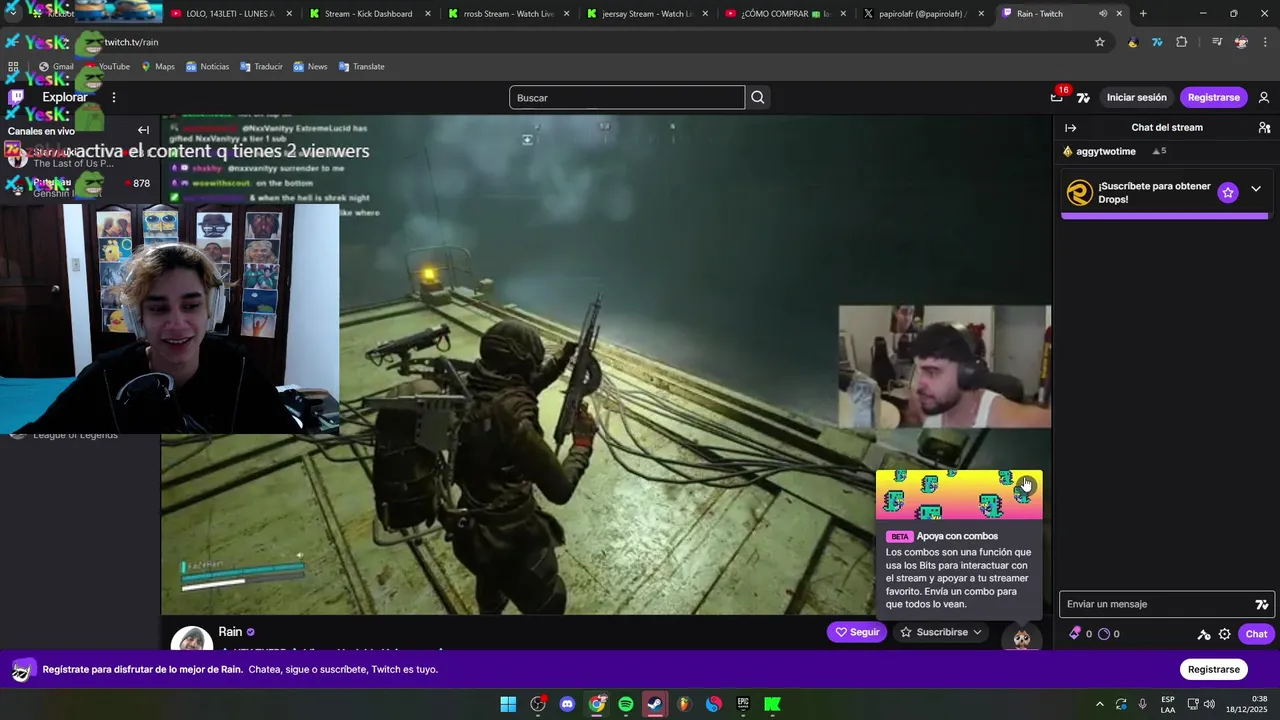Click the Bits balance icon
Image resolution: width=1280 pixels, height=720 pixels.
pyautogui.click(x=1075, y=633)
